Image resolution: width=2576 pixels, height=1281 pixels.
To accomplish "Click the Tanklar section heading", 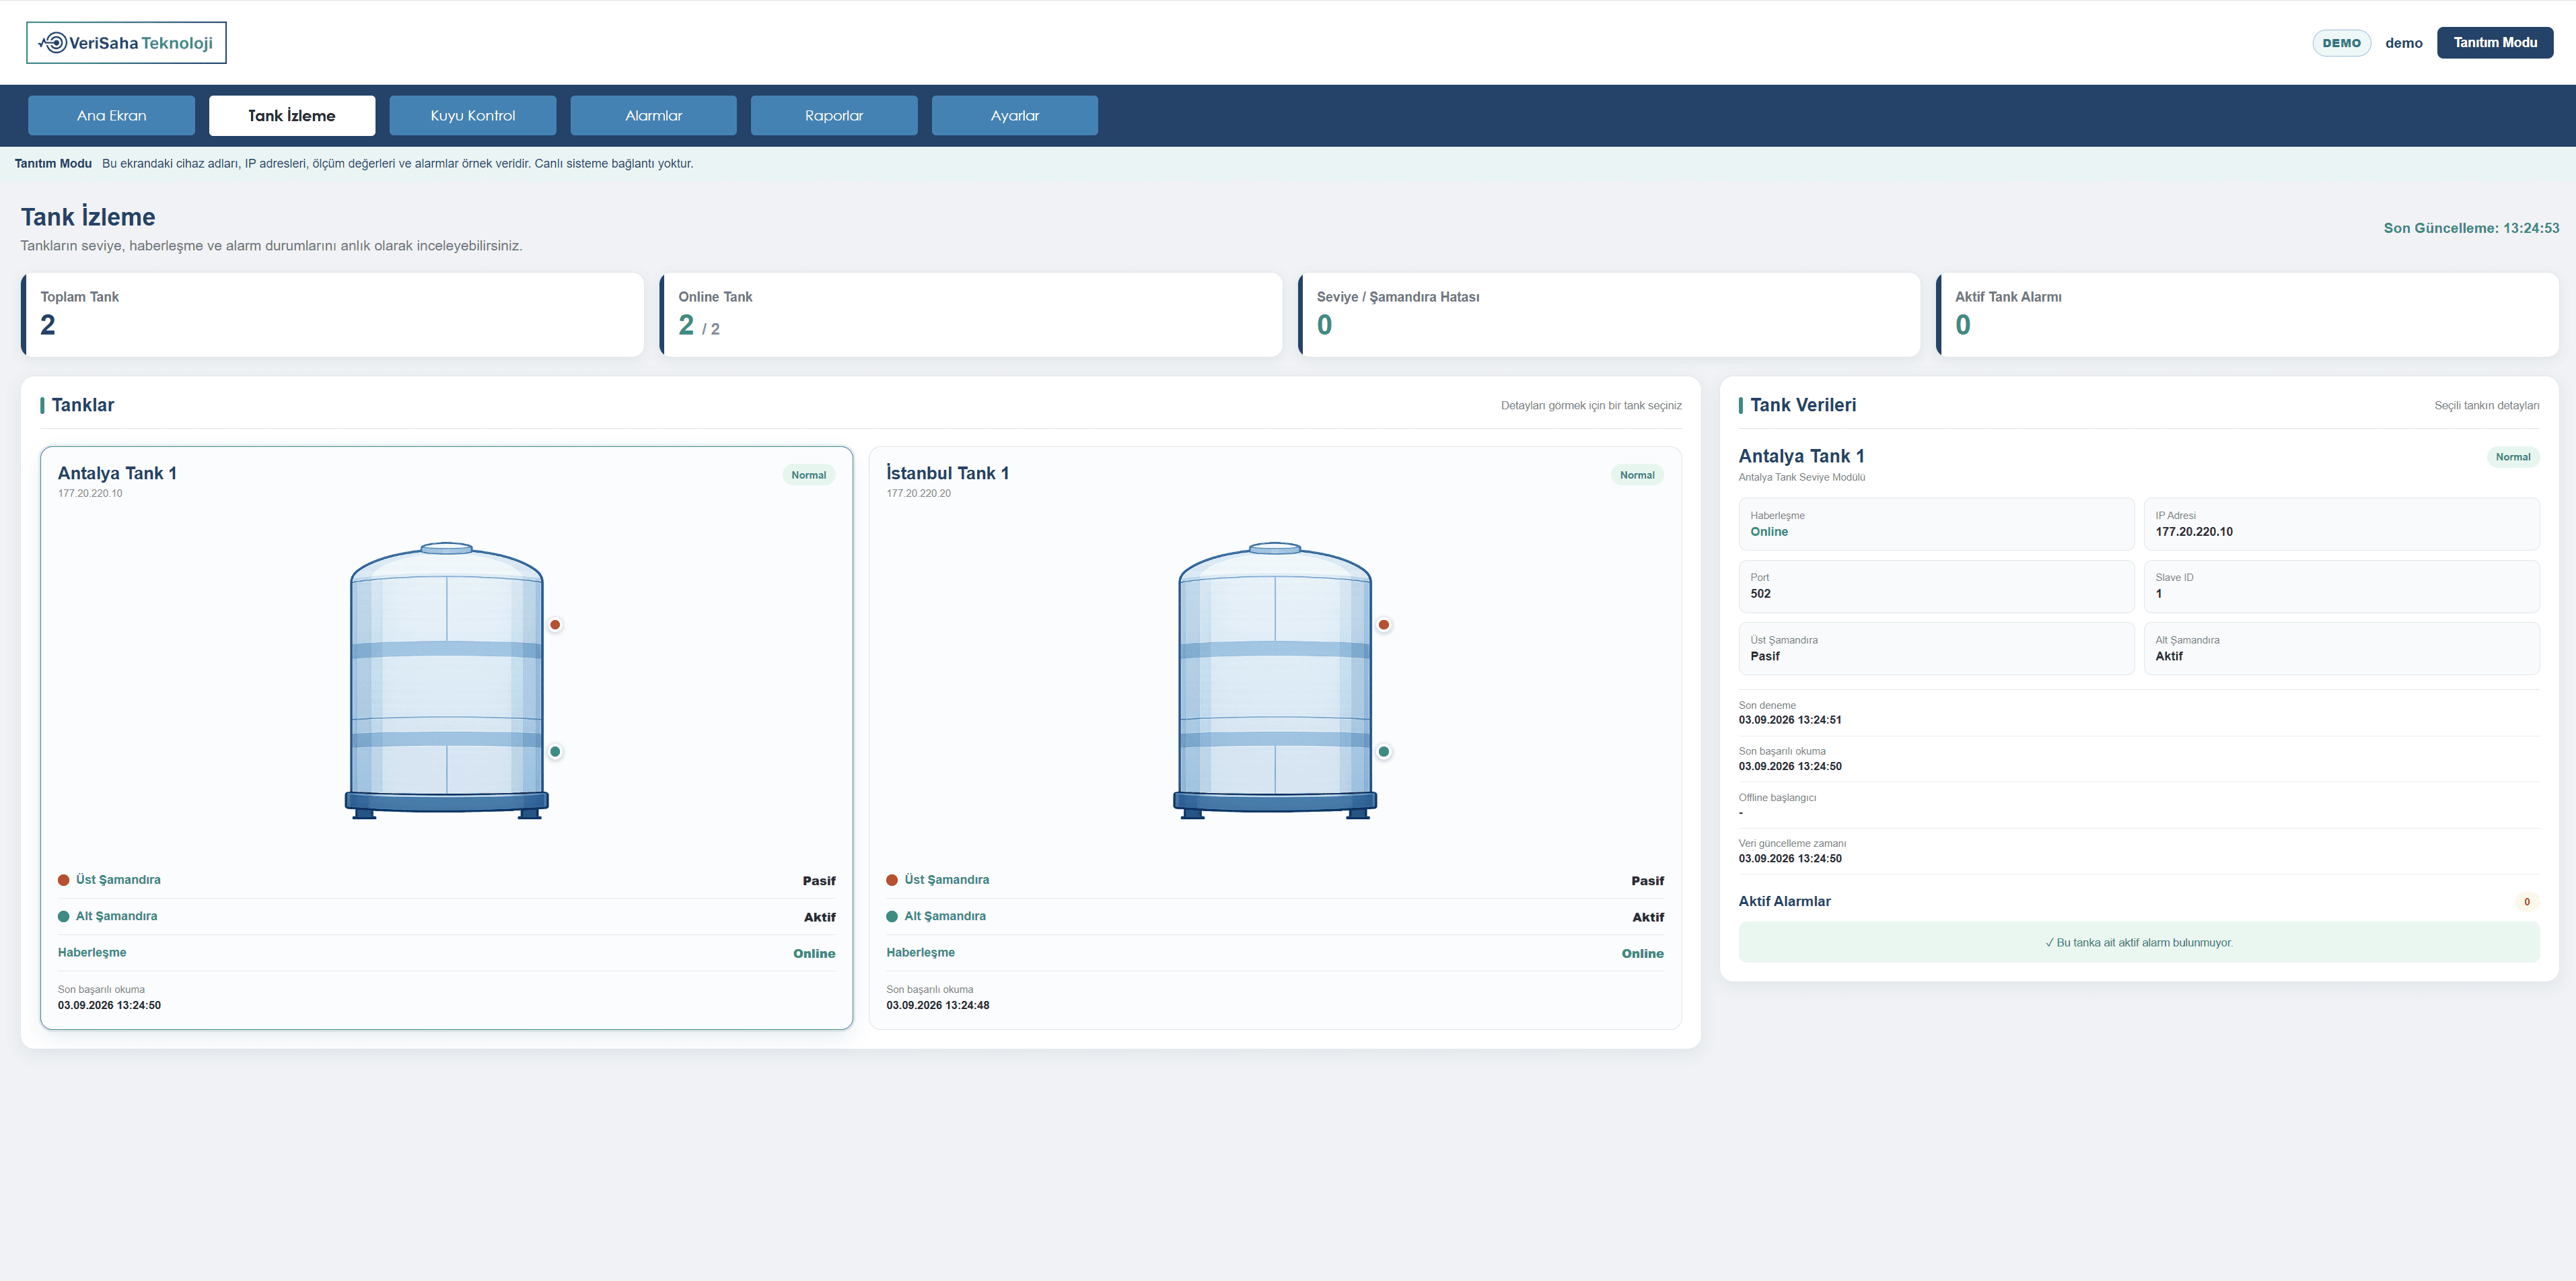I will click(x=83, y=405).
